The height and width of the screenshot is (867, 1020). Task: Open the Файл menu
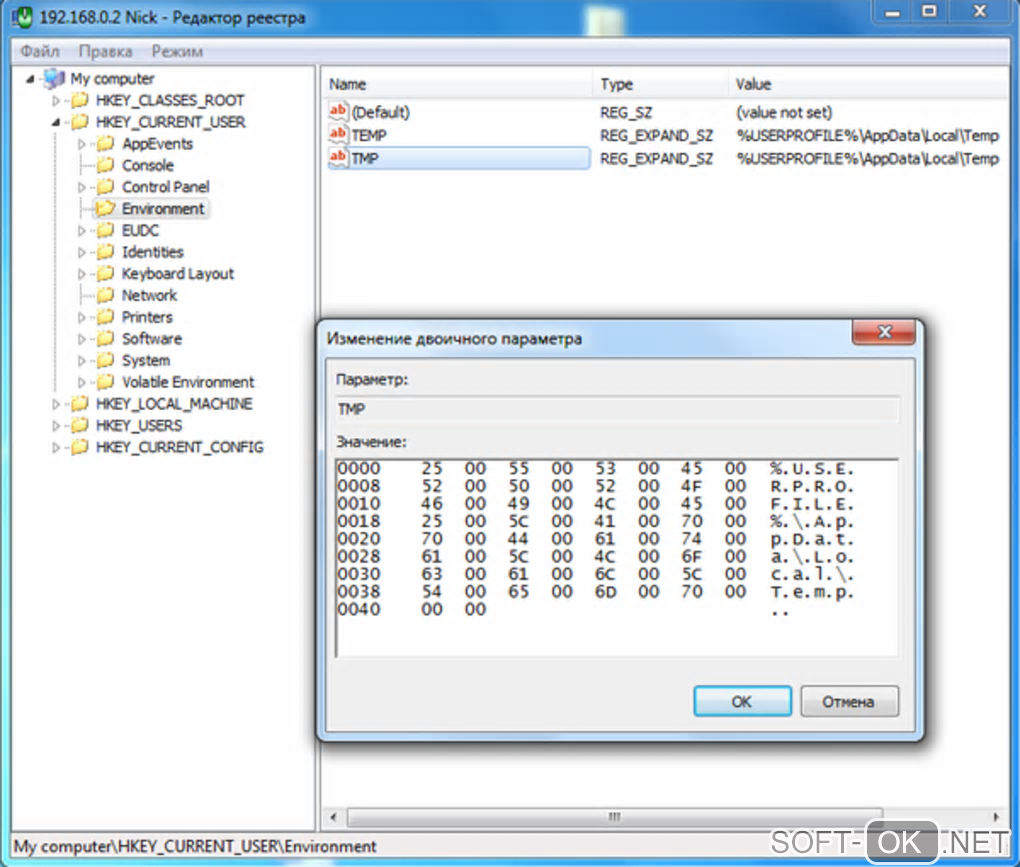[40, 51]
